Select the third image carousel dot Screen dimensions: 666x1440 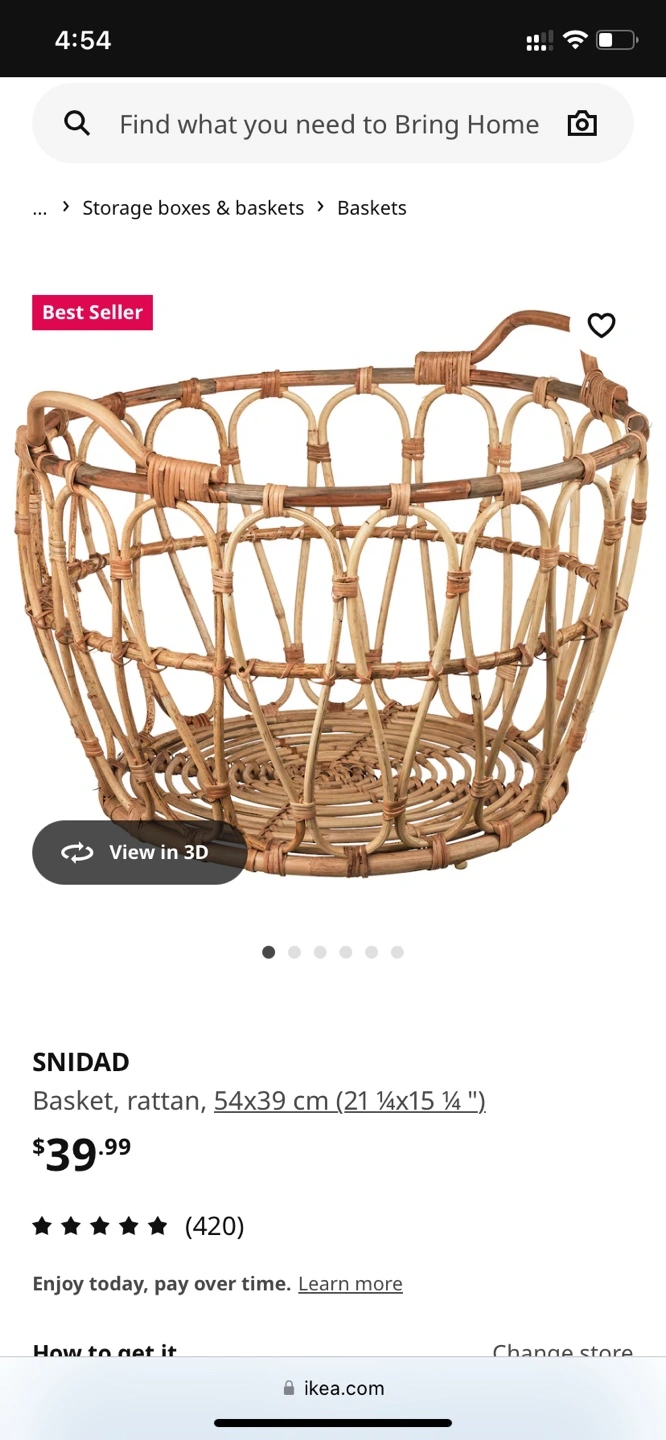(320, 952)
